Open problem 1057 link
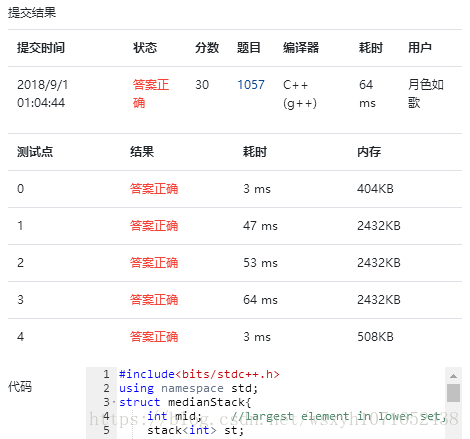 (x=251, y=85)
